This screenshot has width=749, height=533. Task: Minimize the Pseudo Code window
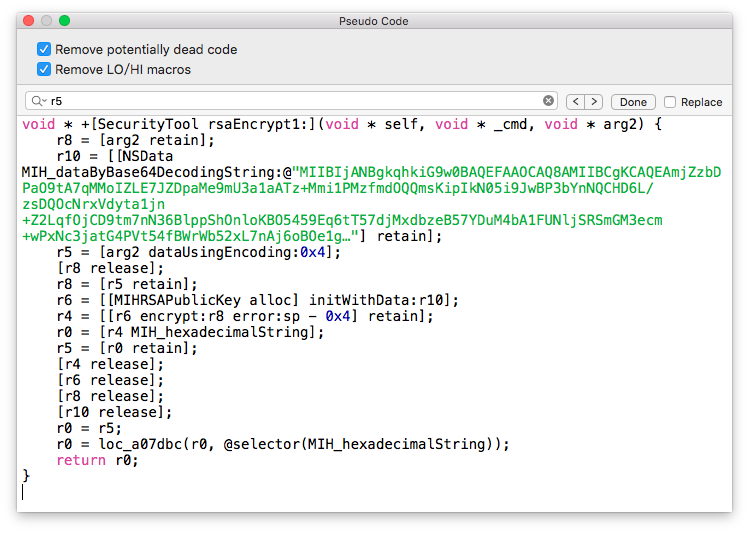46,20
